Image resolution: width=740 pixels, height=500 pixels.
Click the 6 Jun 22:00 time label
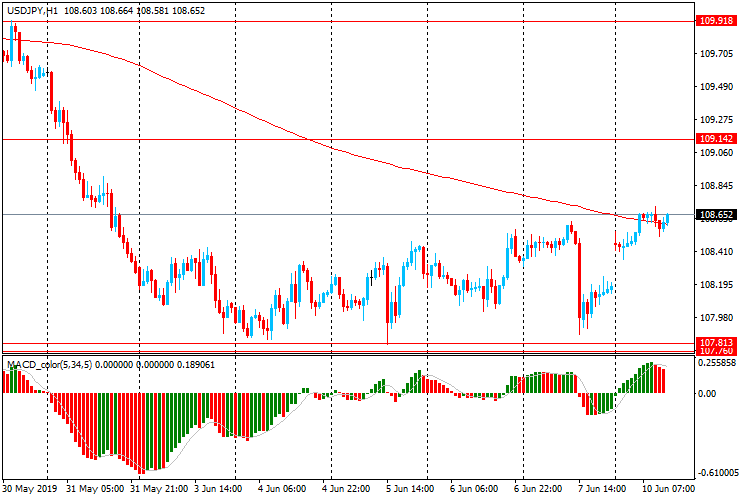point(538,488)
